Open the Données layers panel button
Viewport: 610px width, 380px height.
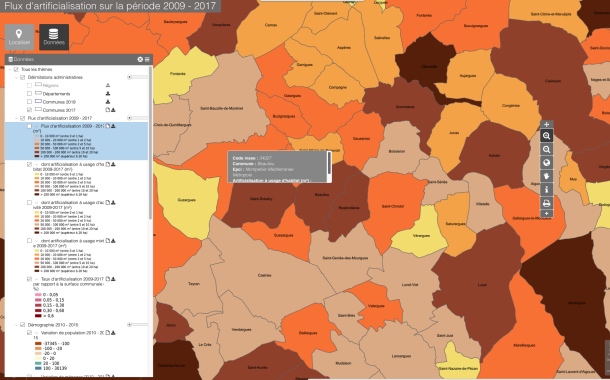54,37
